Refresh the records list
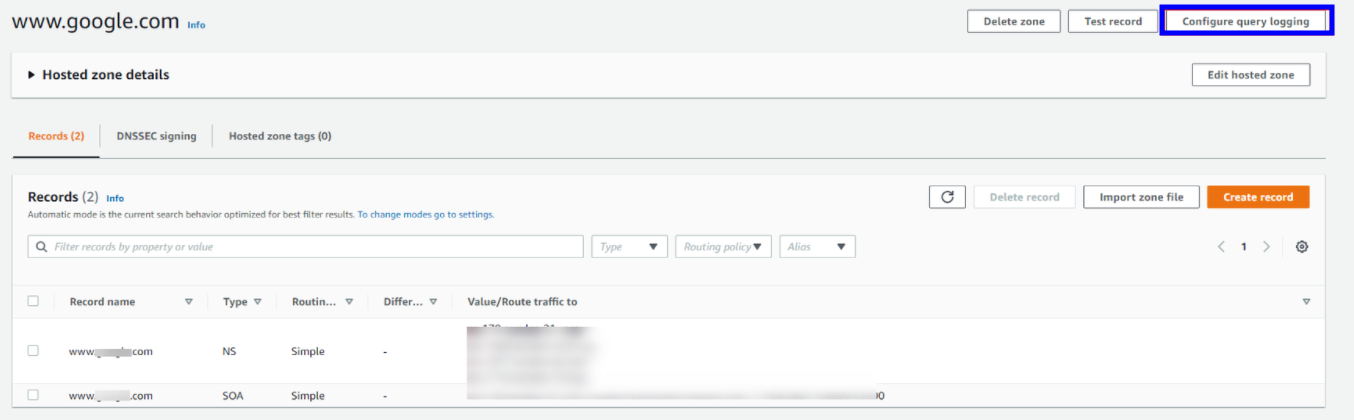 coord(947,197)
